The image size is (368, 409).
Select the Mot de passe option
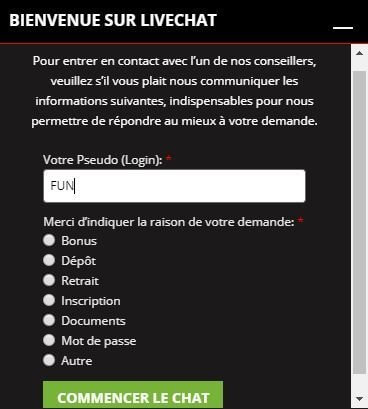(x=49, y=340)
